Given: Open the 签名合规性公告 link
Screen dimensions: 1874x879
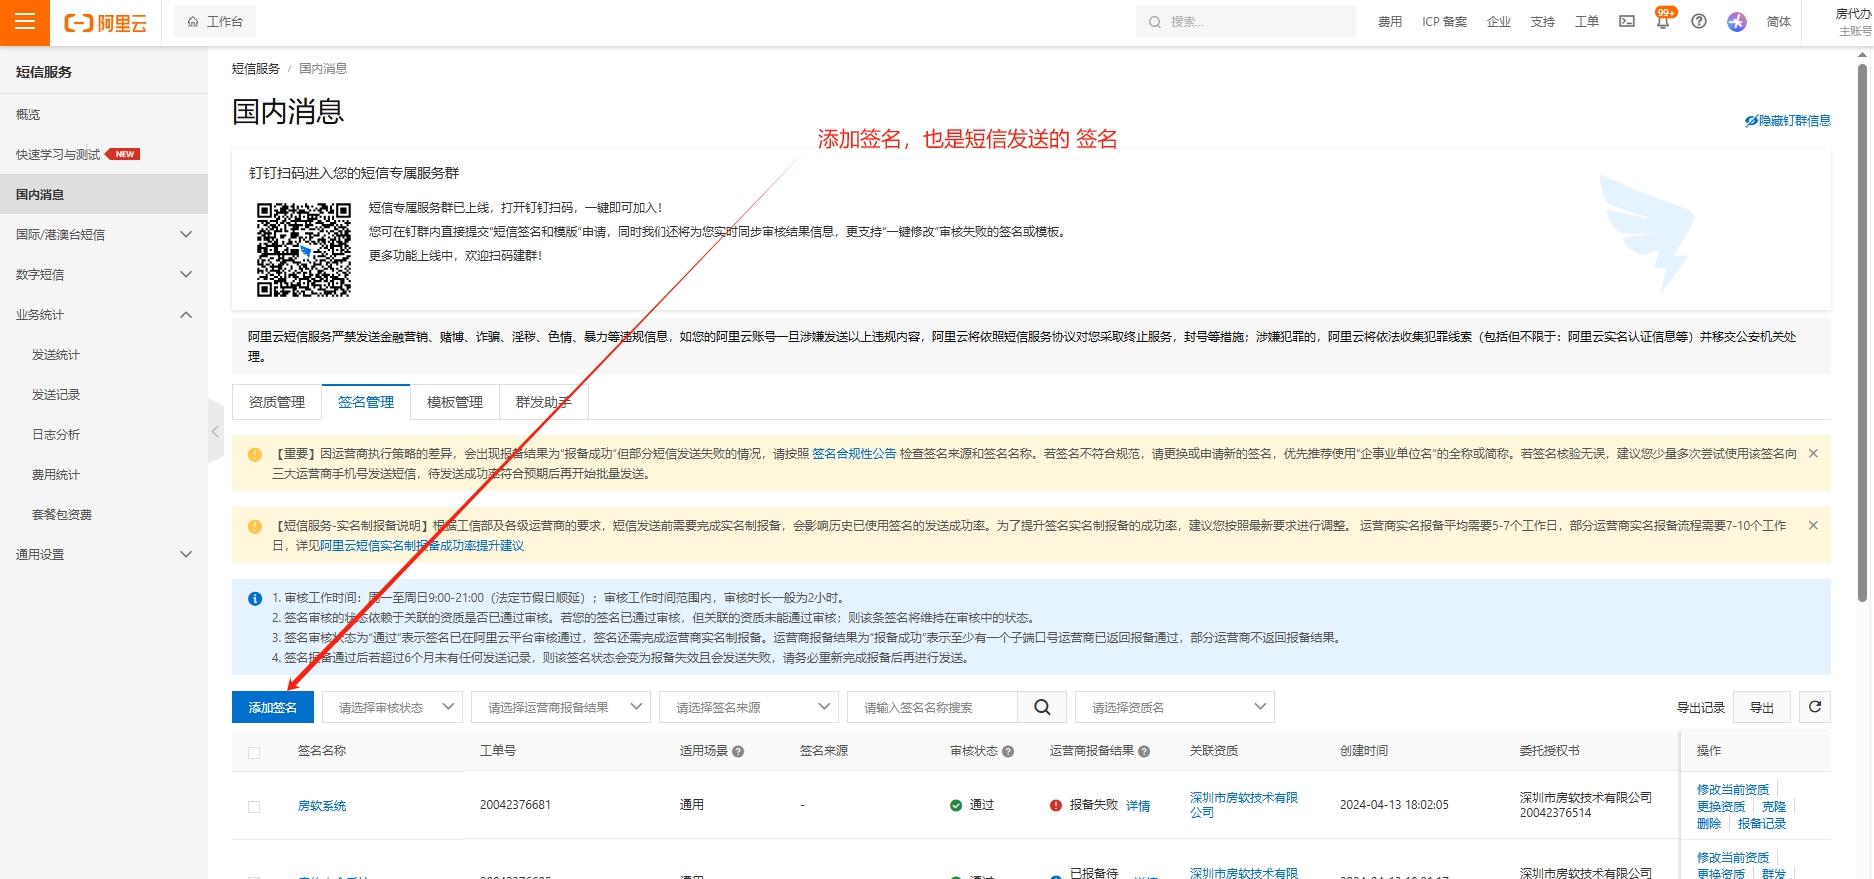Looking at the screenshot, I should click(854, 453).
